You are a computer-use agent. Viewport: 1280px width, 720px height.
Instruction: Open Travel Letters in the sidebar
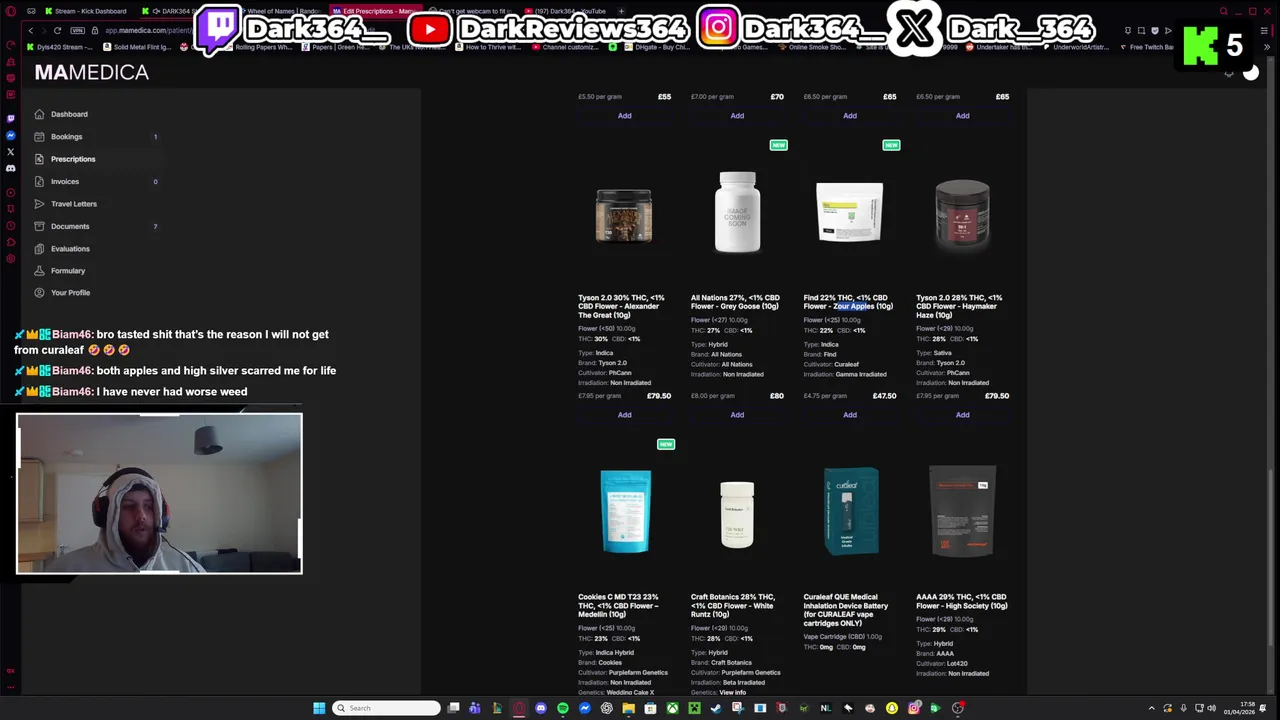click(74, 204)
